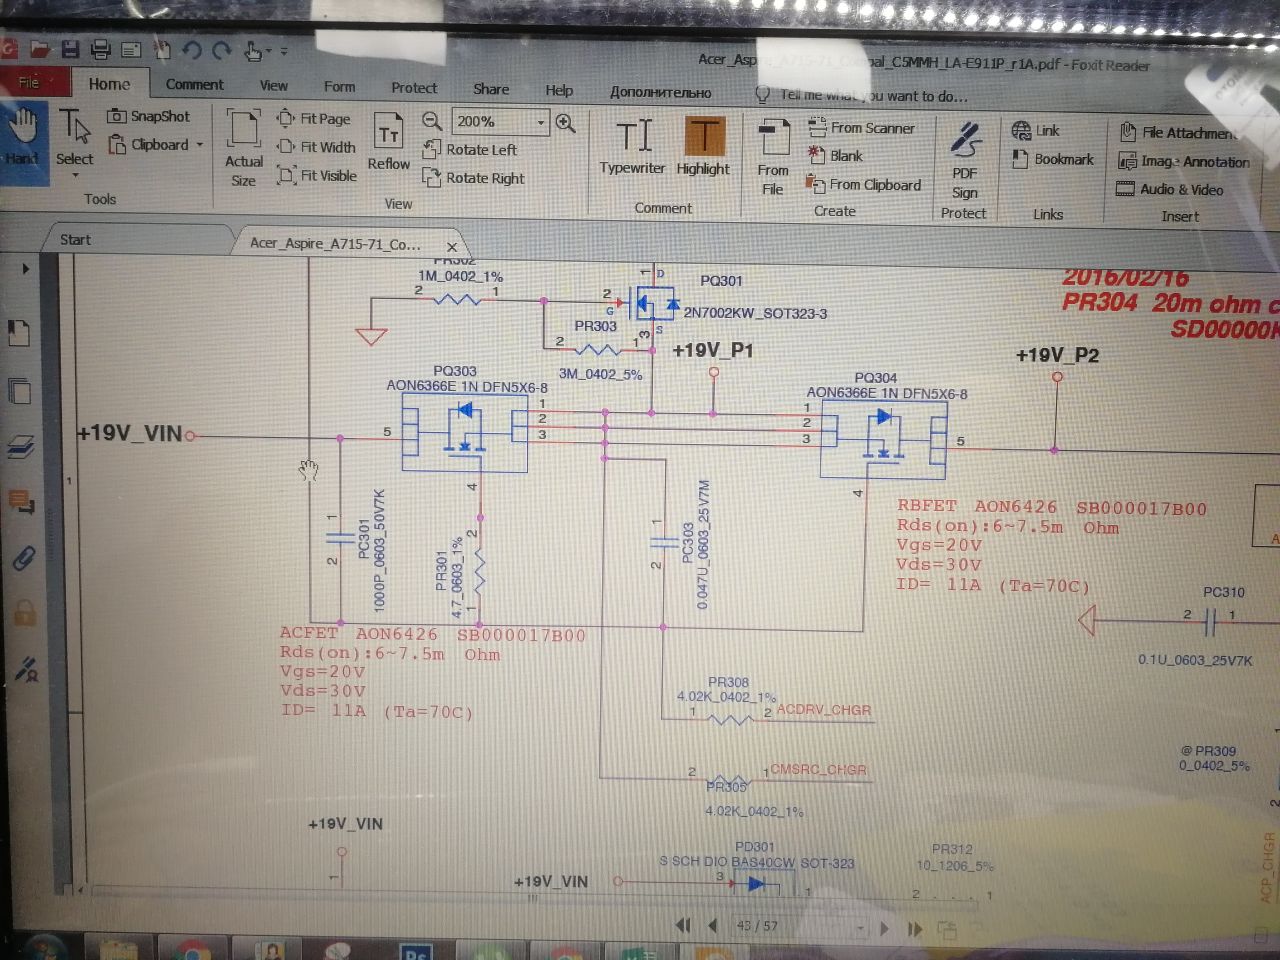Zoom out with the minus magnifier
Image resolution: width=1280 pixels, height=960 pixels.
point(432,121)
